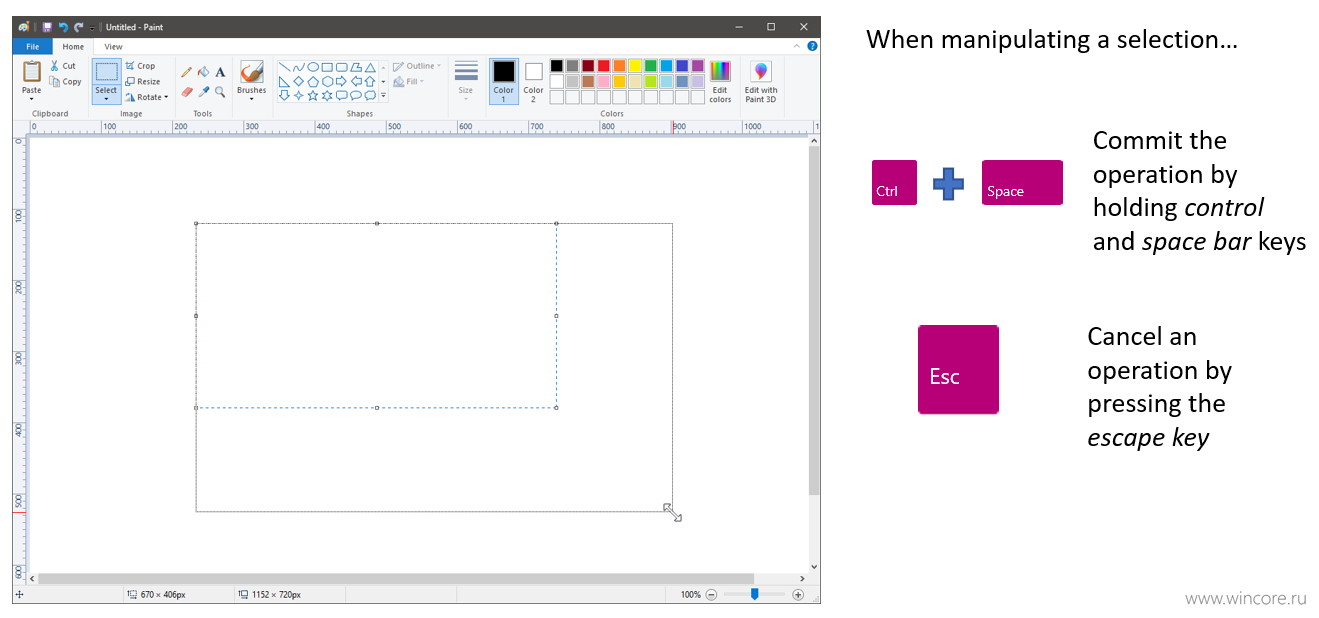The image size is (1319, 618).
Task: Choose the Pentagon shape
Action: tap(313, 81)
